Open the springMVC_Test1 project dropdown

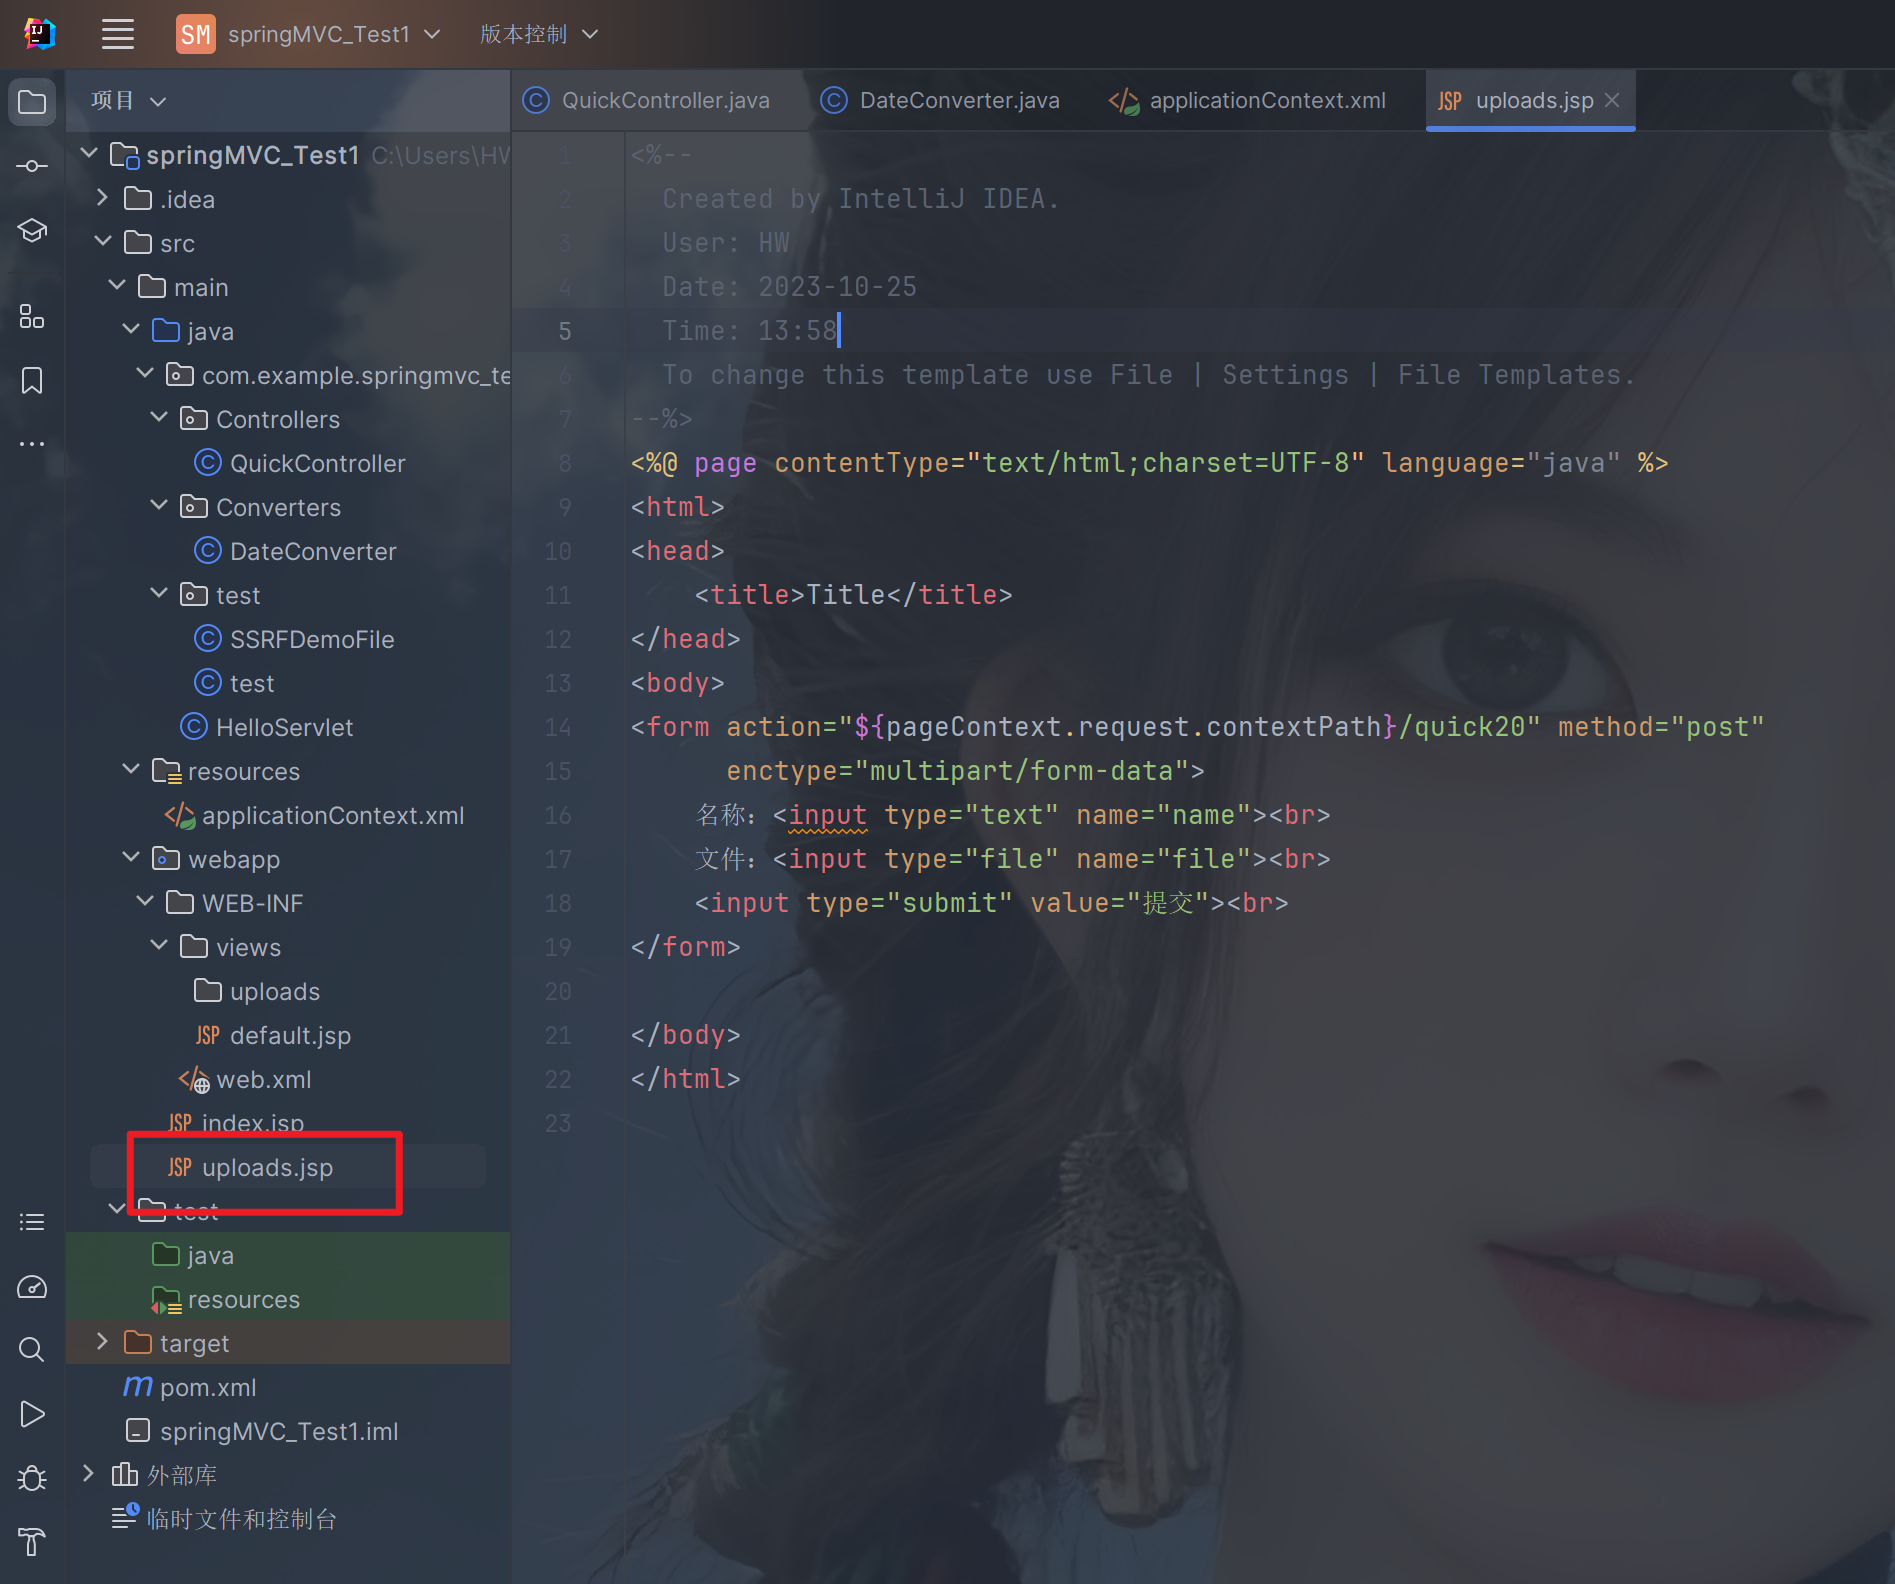[334, 34]
